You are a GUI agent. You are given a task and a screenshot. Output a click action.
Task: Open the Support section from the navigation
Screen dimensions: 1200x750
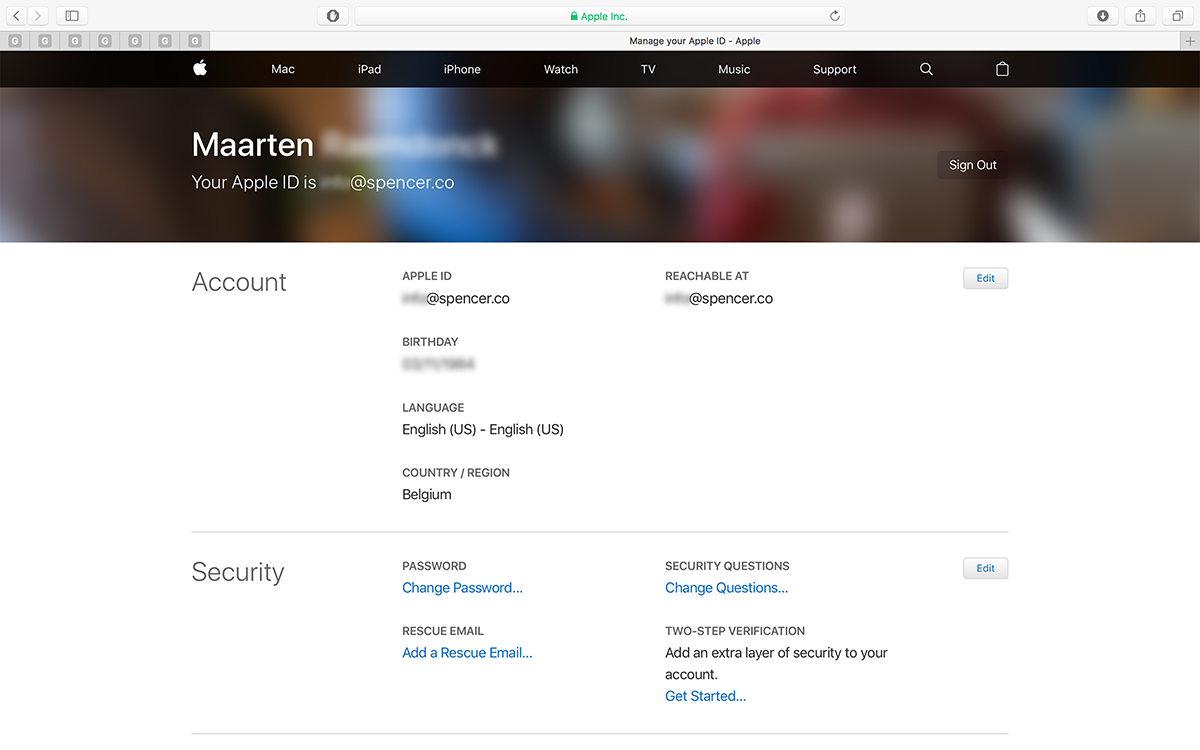coord(834,69)
